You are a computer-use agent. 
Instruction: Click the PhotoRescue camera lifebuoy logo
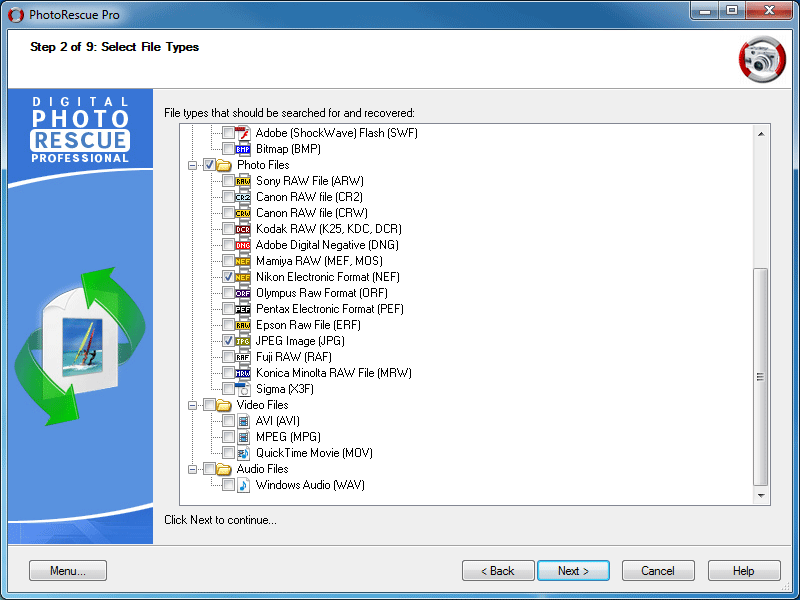[762, 59]
